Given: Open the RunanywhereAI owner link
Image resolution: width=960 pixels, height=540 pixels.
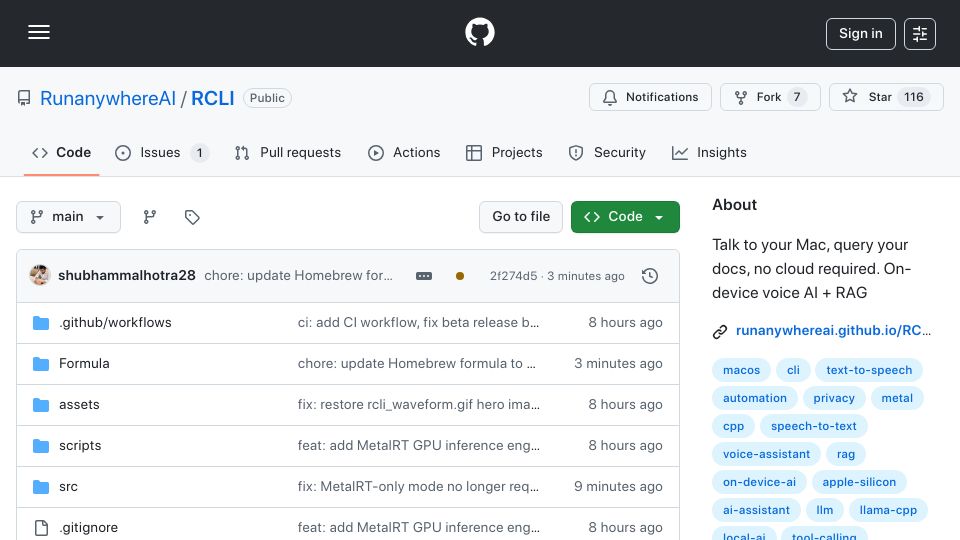Looking at the screenshot, I should click(x=108, y=98).
